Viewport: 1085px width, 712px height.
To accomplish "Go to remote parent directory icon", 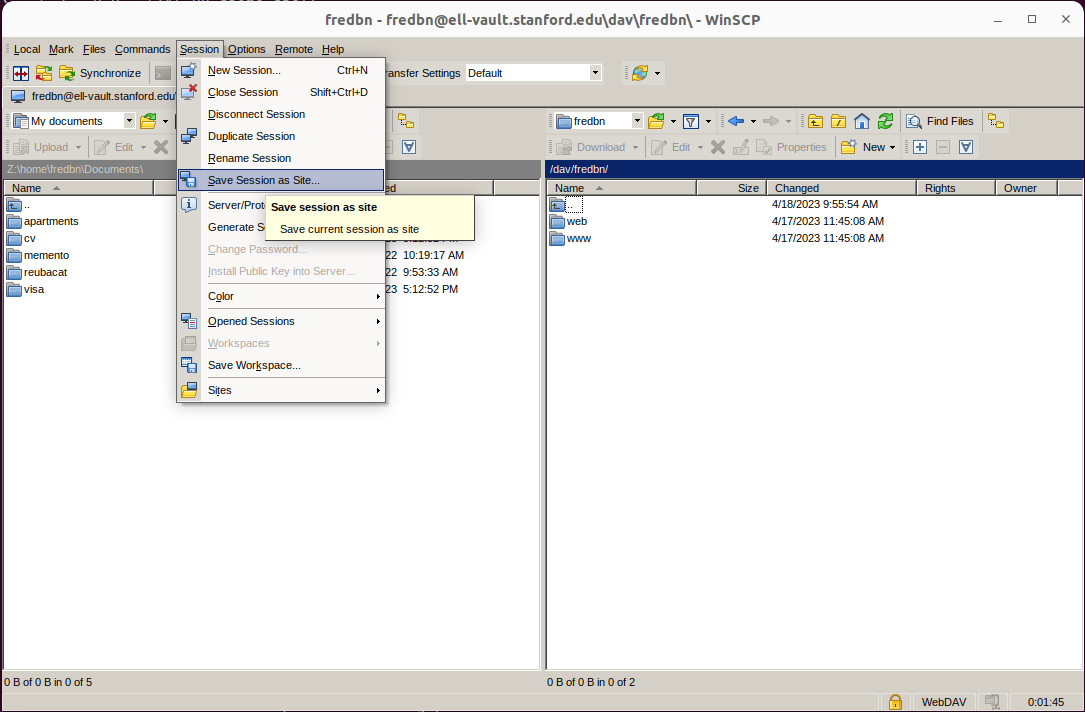I will tap(815, 121).
